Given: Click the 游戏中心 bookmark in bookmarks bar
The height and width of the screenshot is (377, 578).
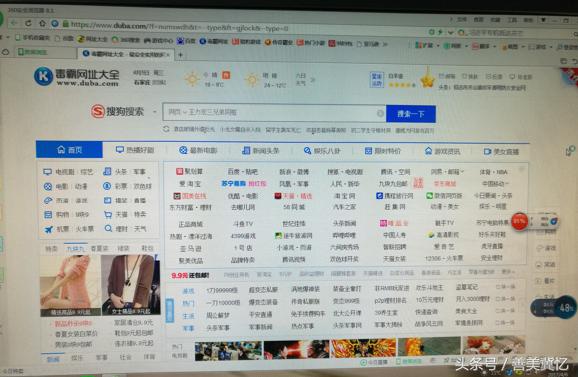Looking at the screenshot, I should pyautogui.click(x=158, y=40).
